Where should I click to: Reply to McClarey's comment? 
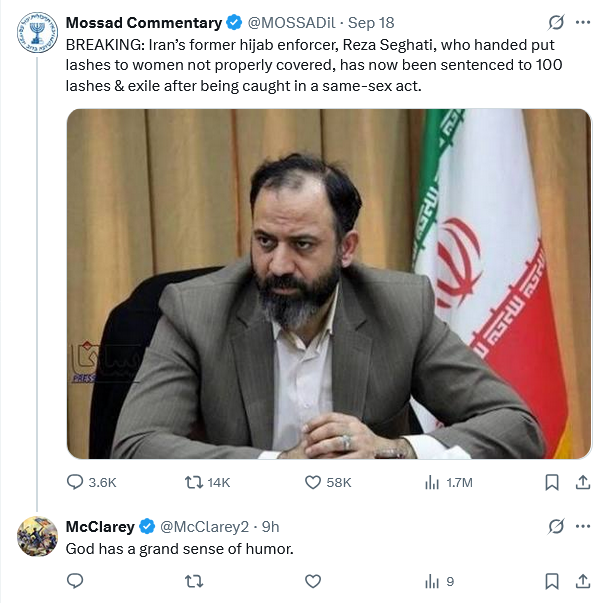(x=76, y=581)
